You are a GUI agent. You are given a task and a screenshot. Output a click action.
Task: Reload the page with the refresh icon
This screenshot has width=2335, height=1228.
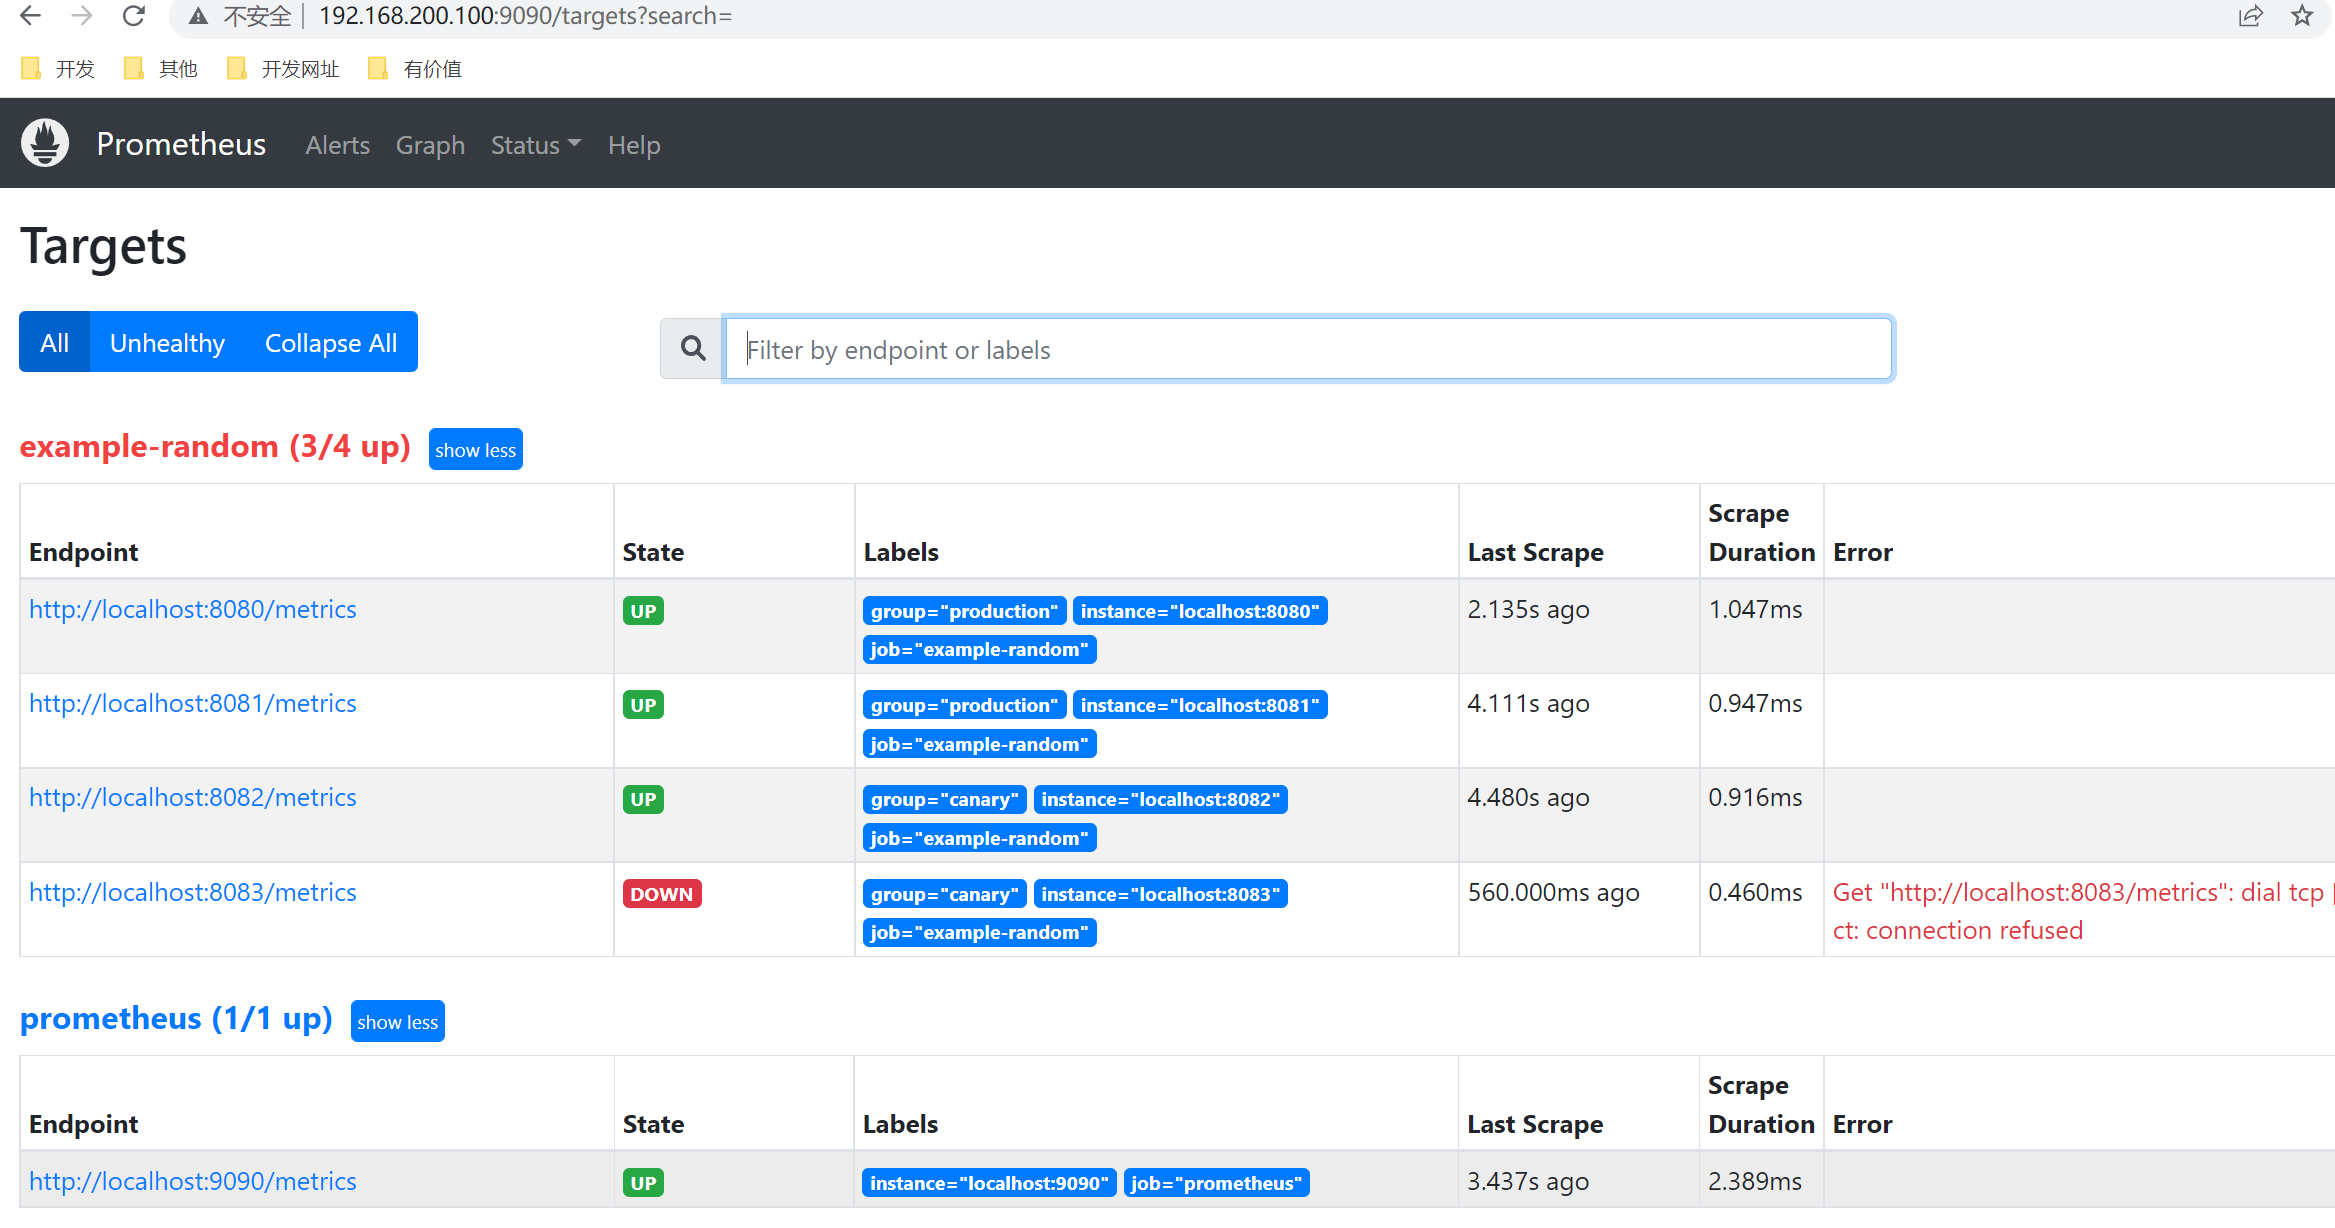133,16
